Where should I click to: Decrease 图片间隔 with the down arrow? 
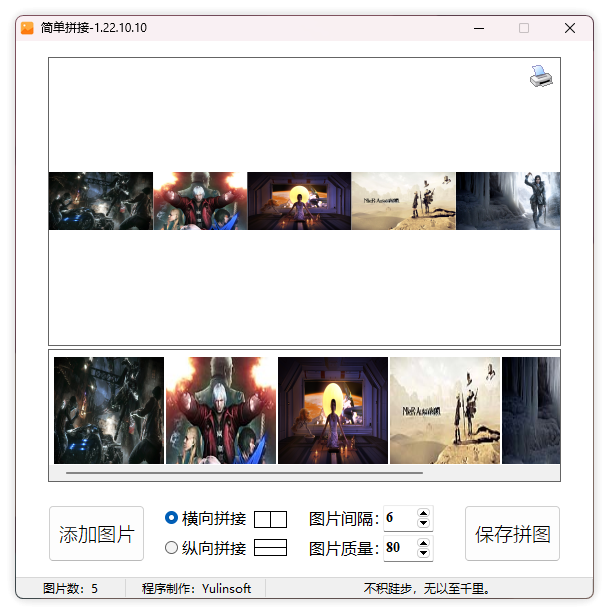[x=423, y=523]
